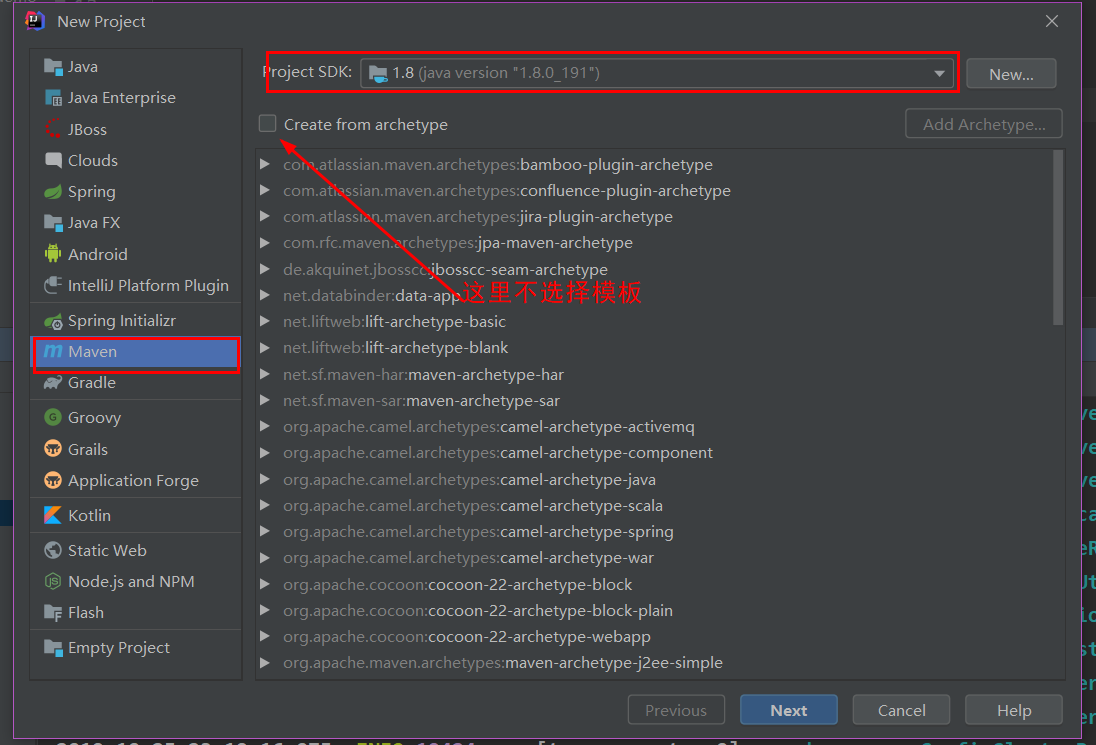Screen dimensions: 1096x745
Task: Select camel-archetype-war row
Action: tap(654, 558)
